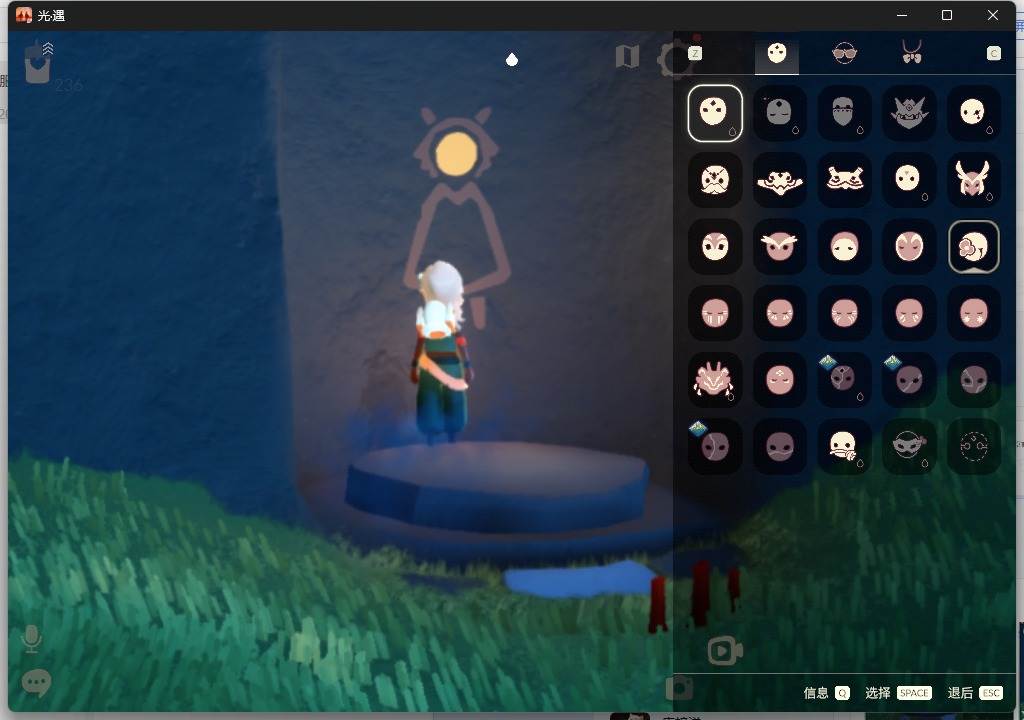
Task: Select the white owl mask with pink brow
Action: (714, 247)
